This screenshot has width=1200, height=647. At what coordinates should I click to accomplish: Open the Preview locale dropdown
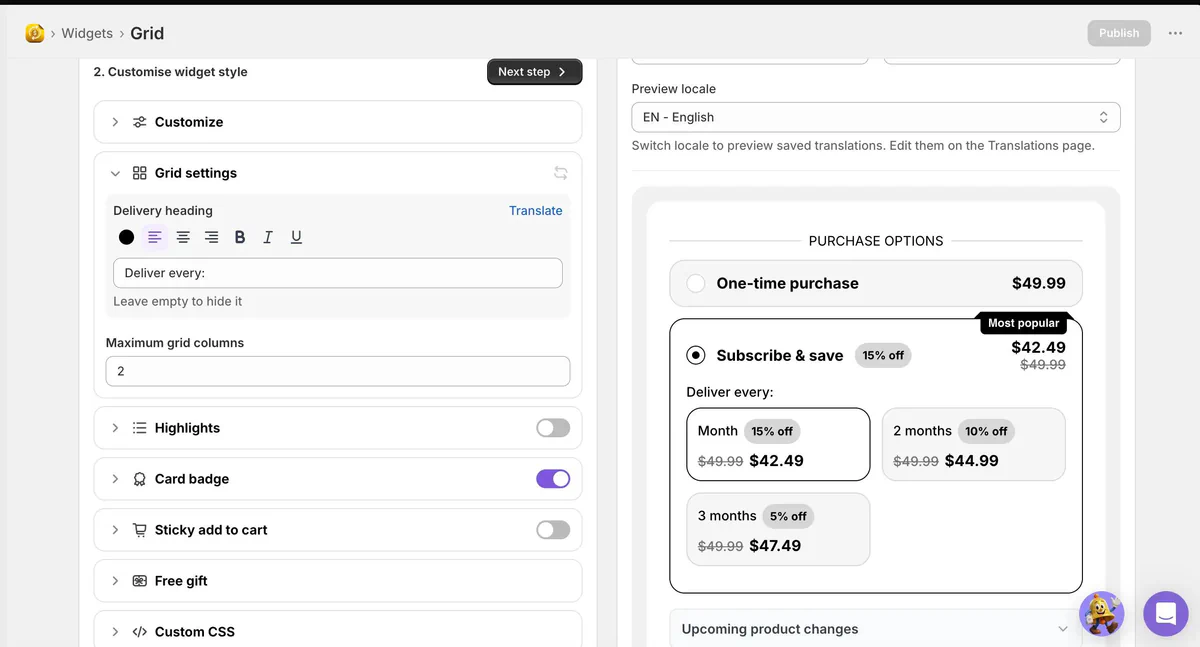click(x=876, y=117)
